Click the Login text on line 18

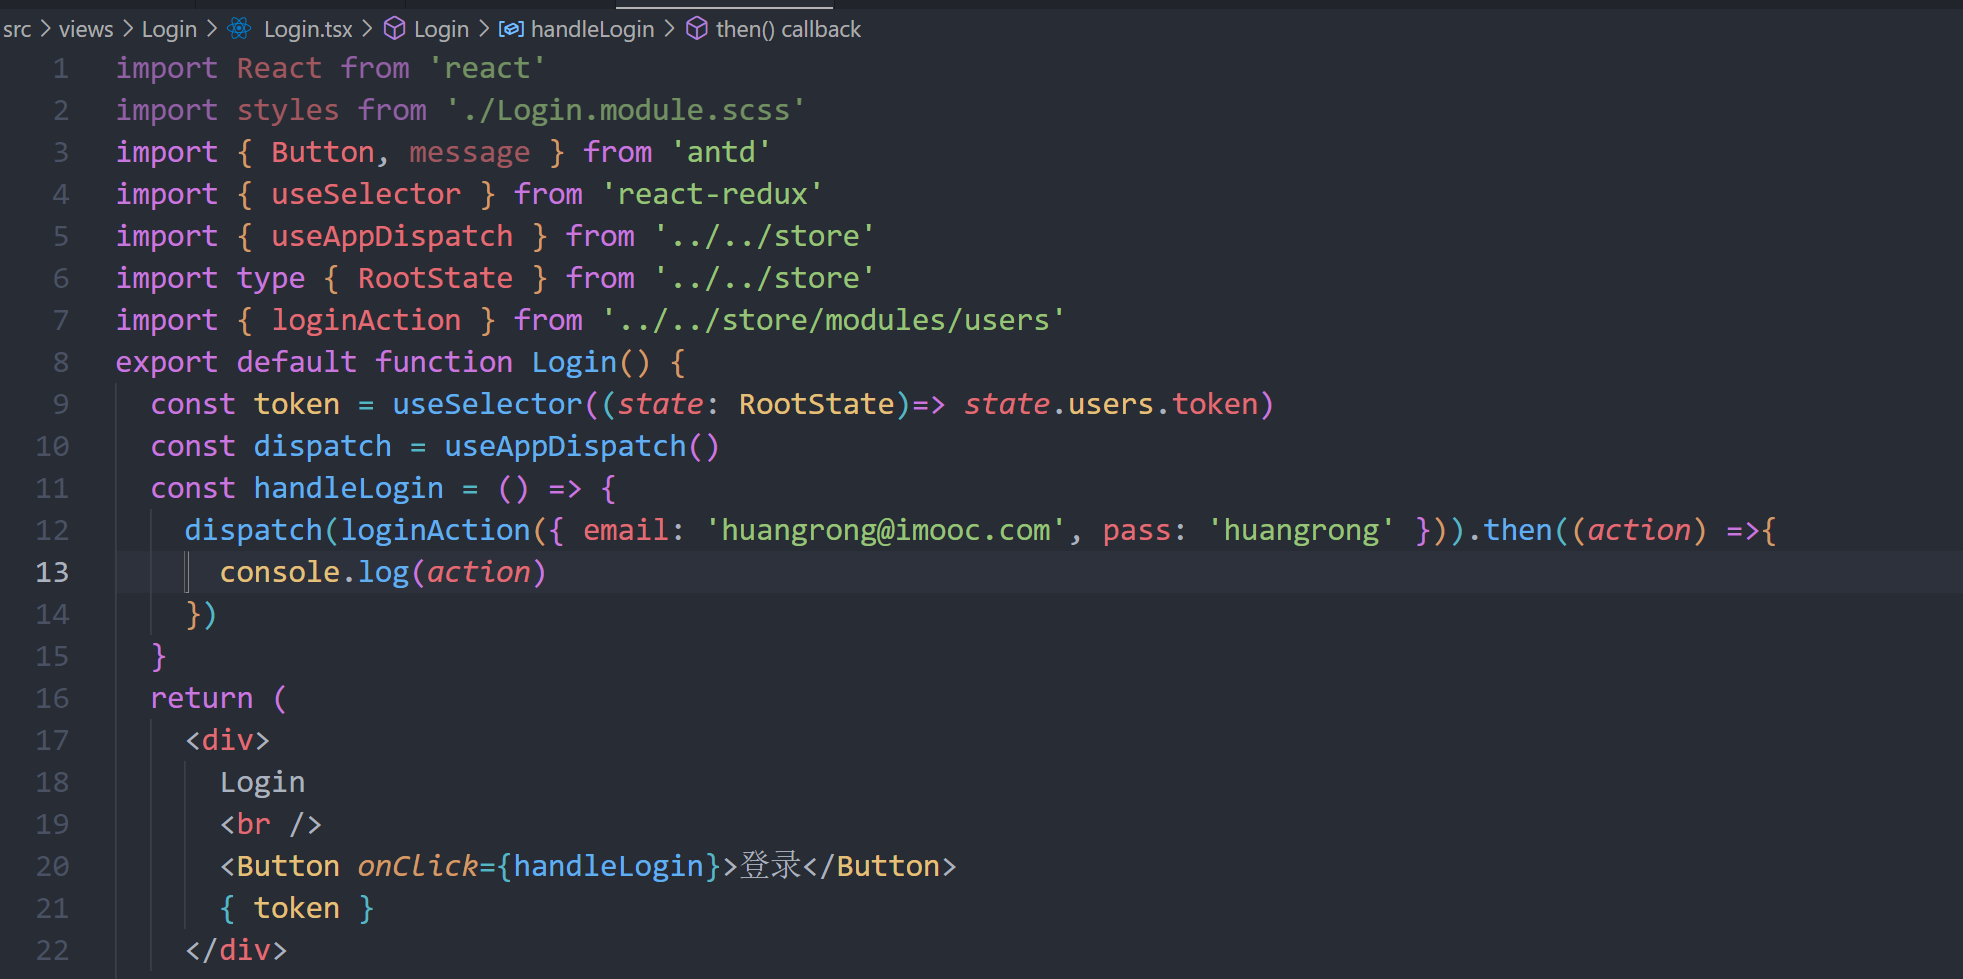[x=262, y=782]
